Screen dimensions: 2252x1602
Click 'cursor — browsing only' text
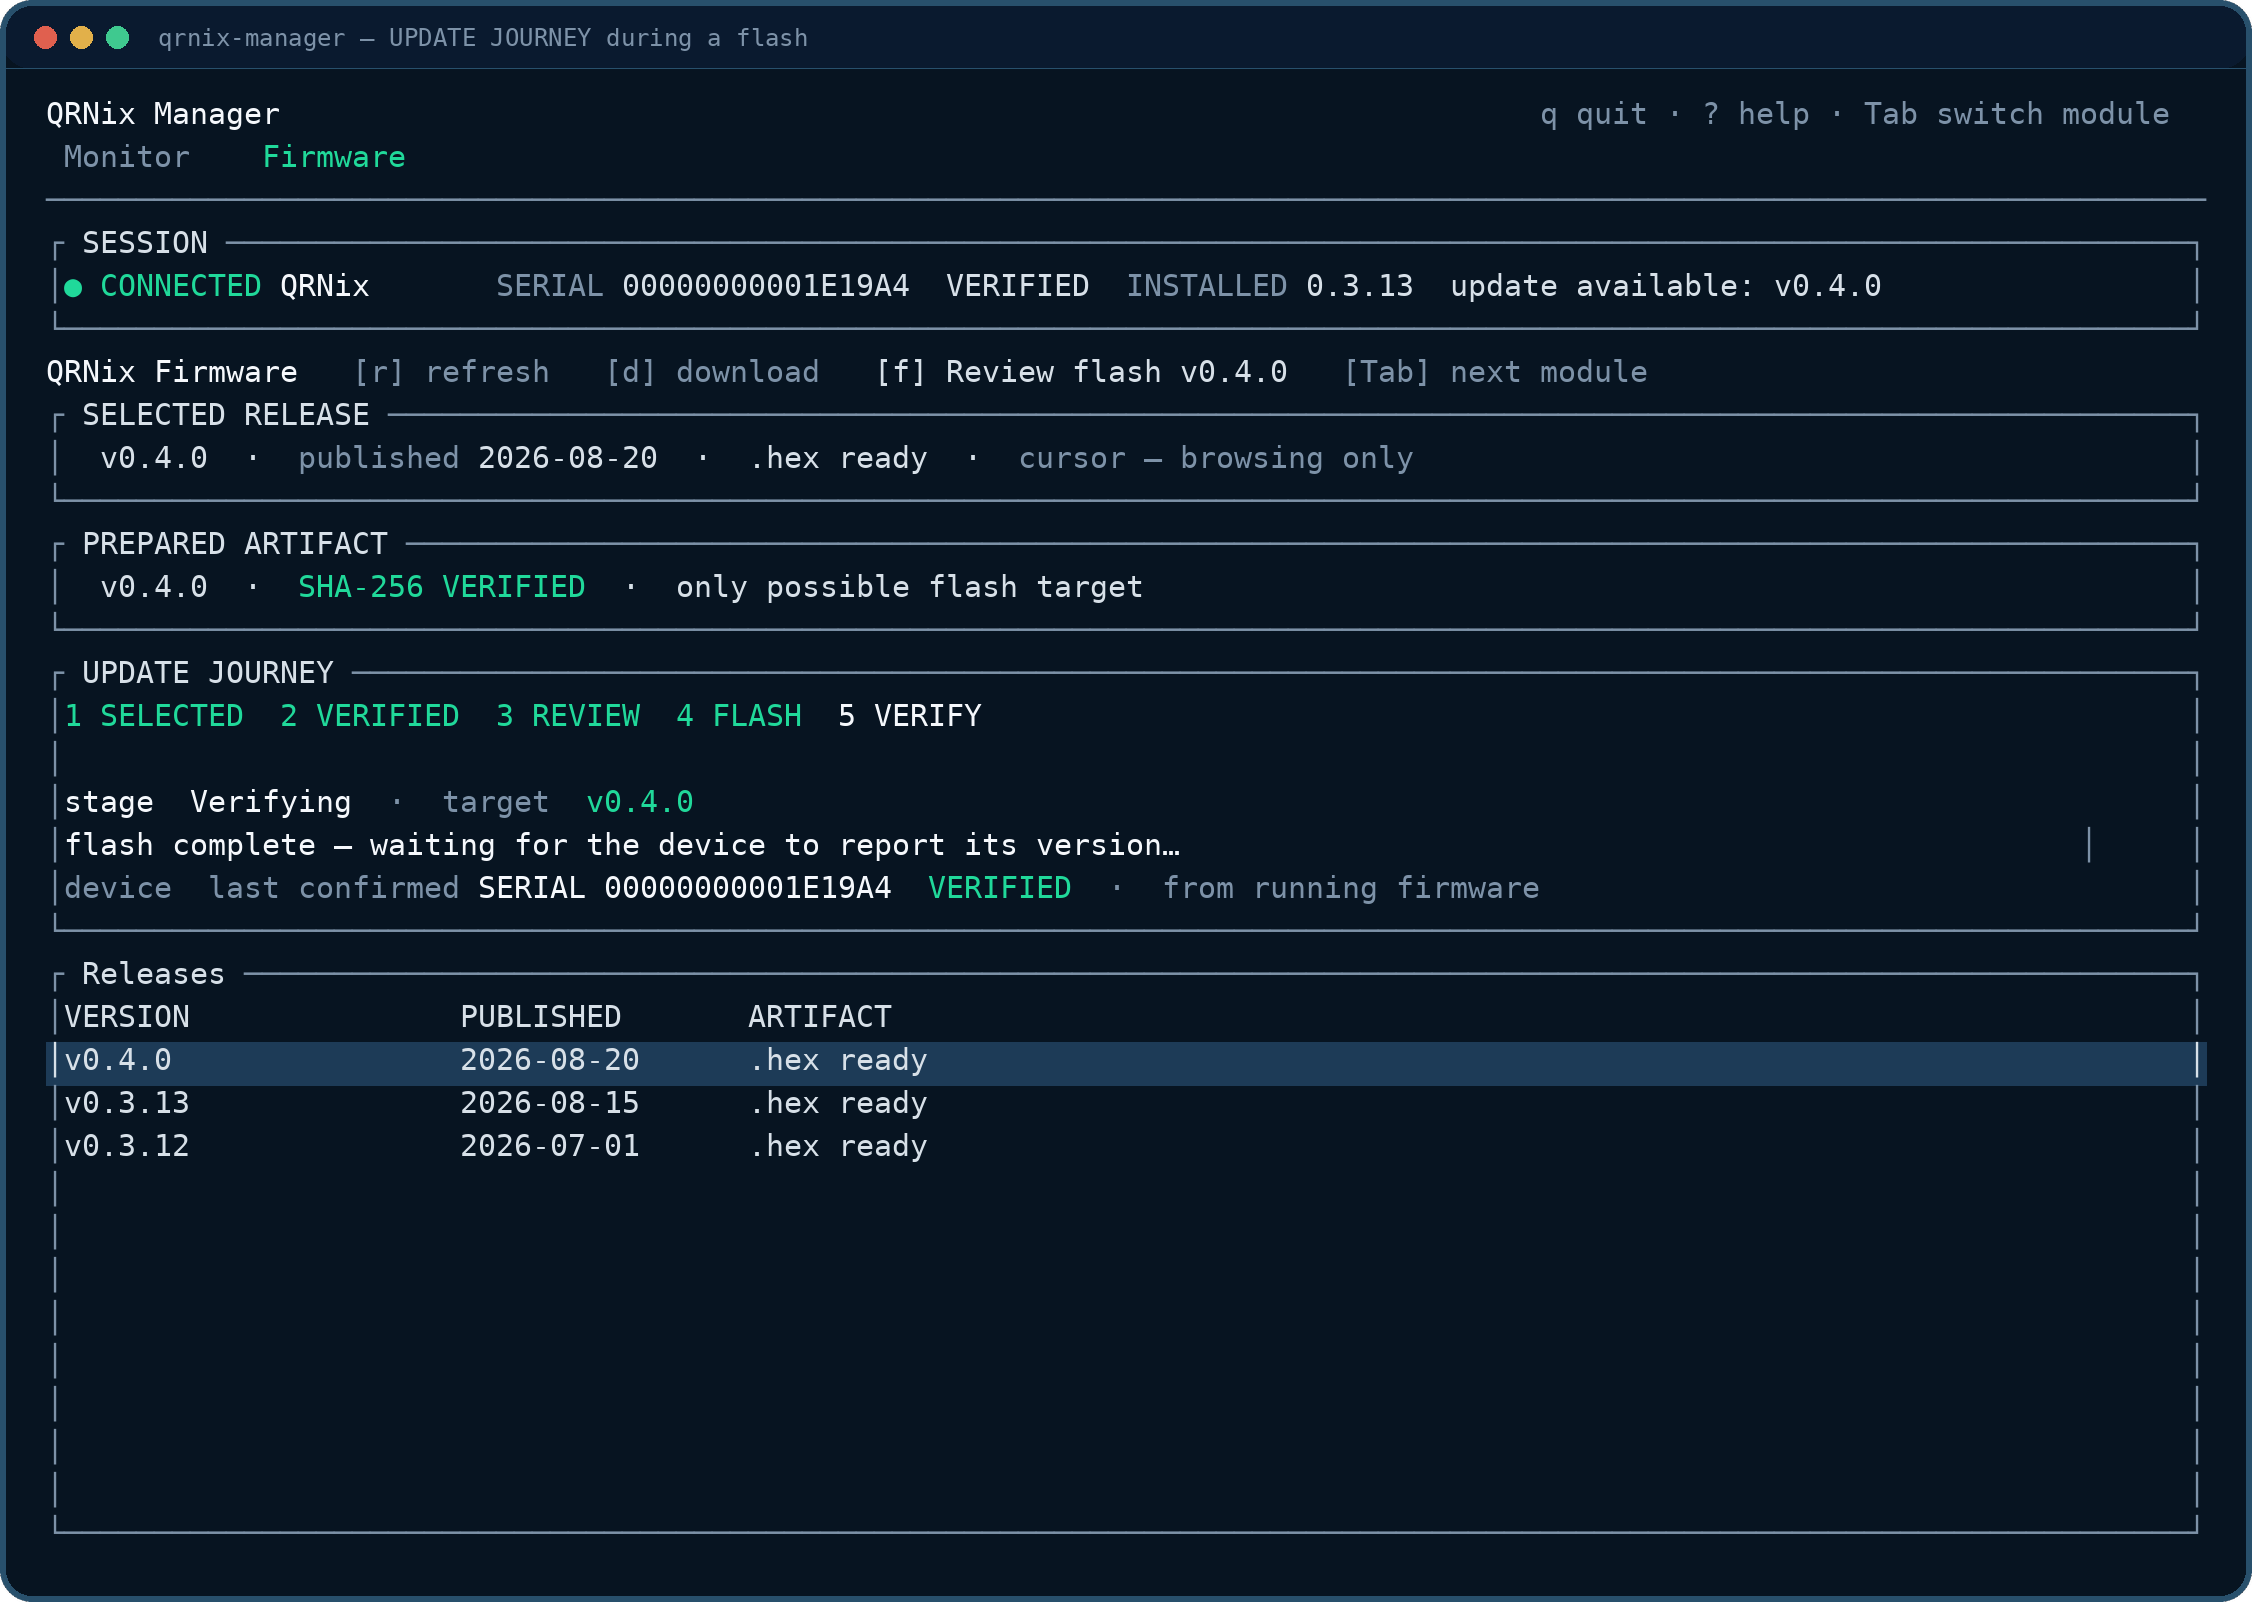1216,458
